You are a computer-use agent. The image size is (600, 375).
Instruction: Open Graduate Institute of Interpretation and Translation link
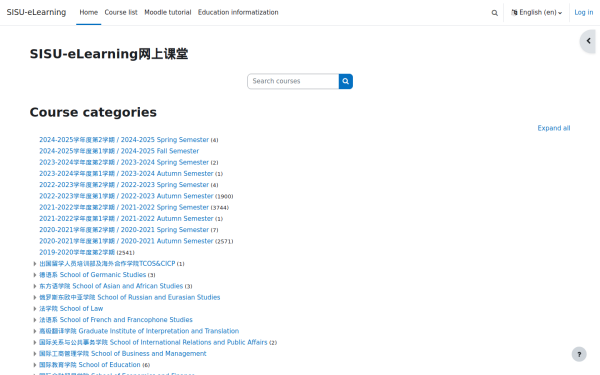point(139,331)
